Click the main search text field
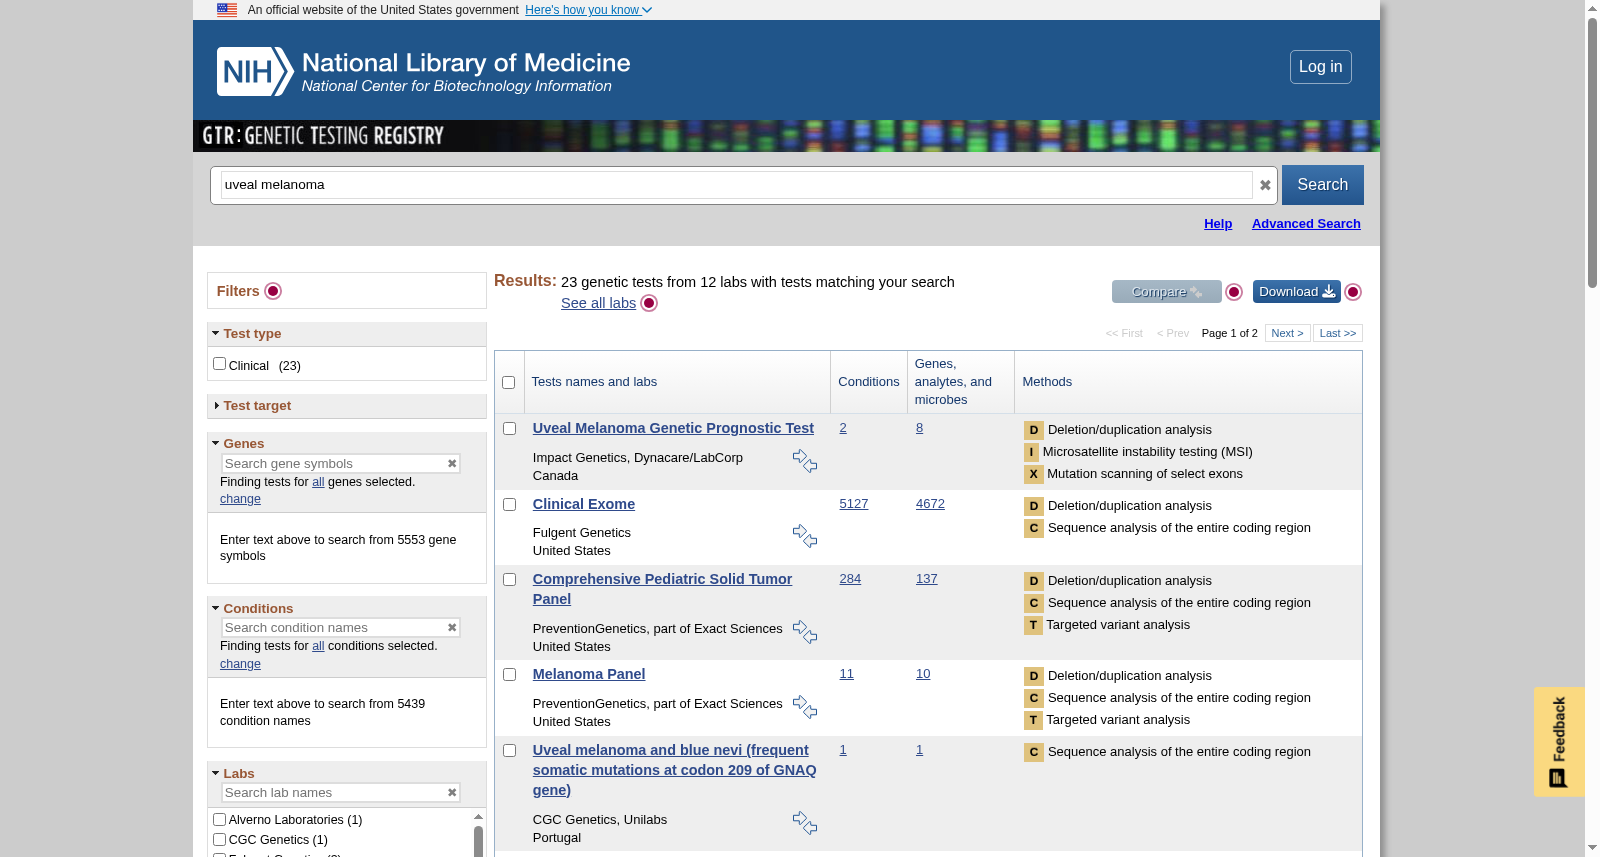Image resolution: width=1600 pixels, height=857 pixels. pos(736,185)
